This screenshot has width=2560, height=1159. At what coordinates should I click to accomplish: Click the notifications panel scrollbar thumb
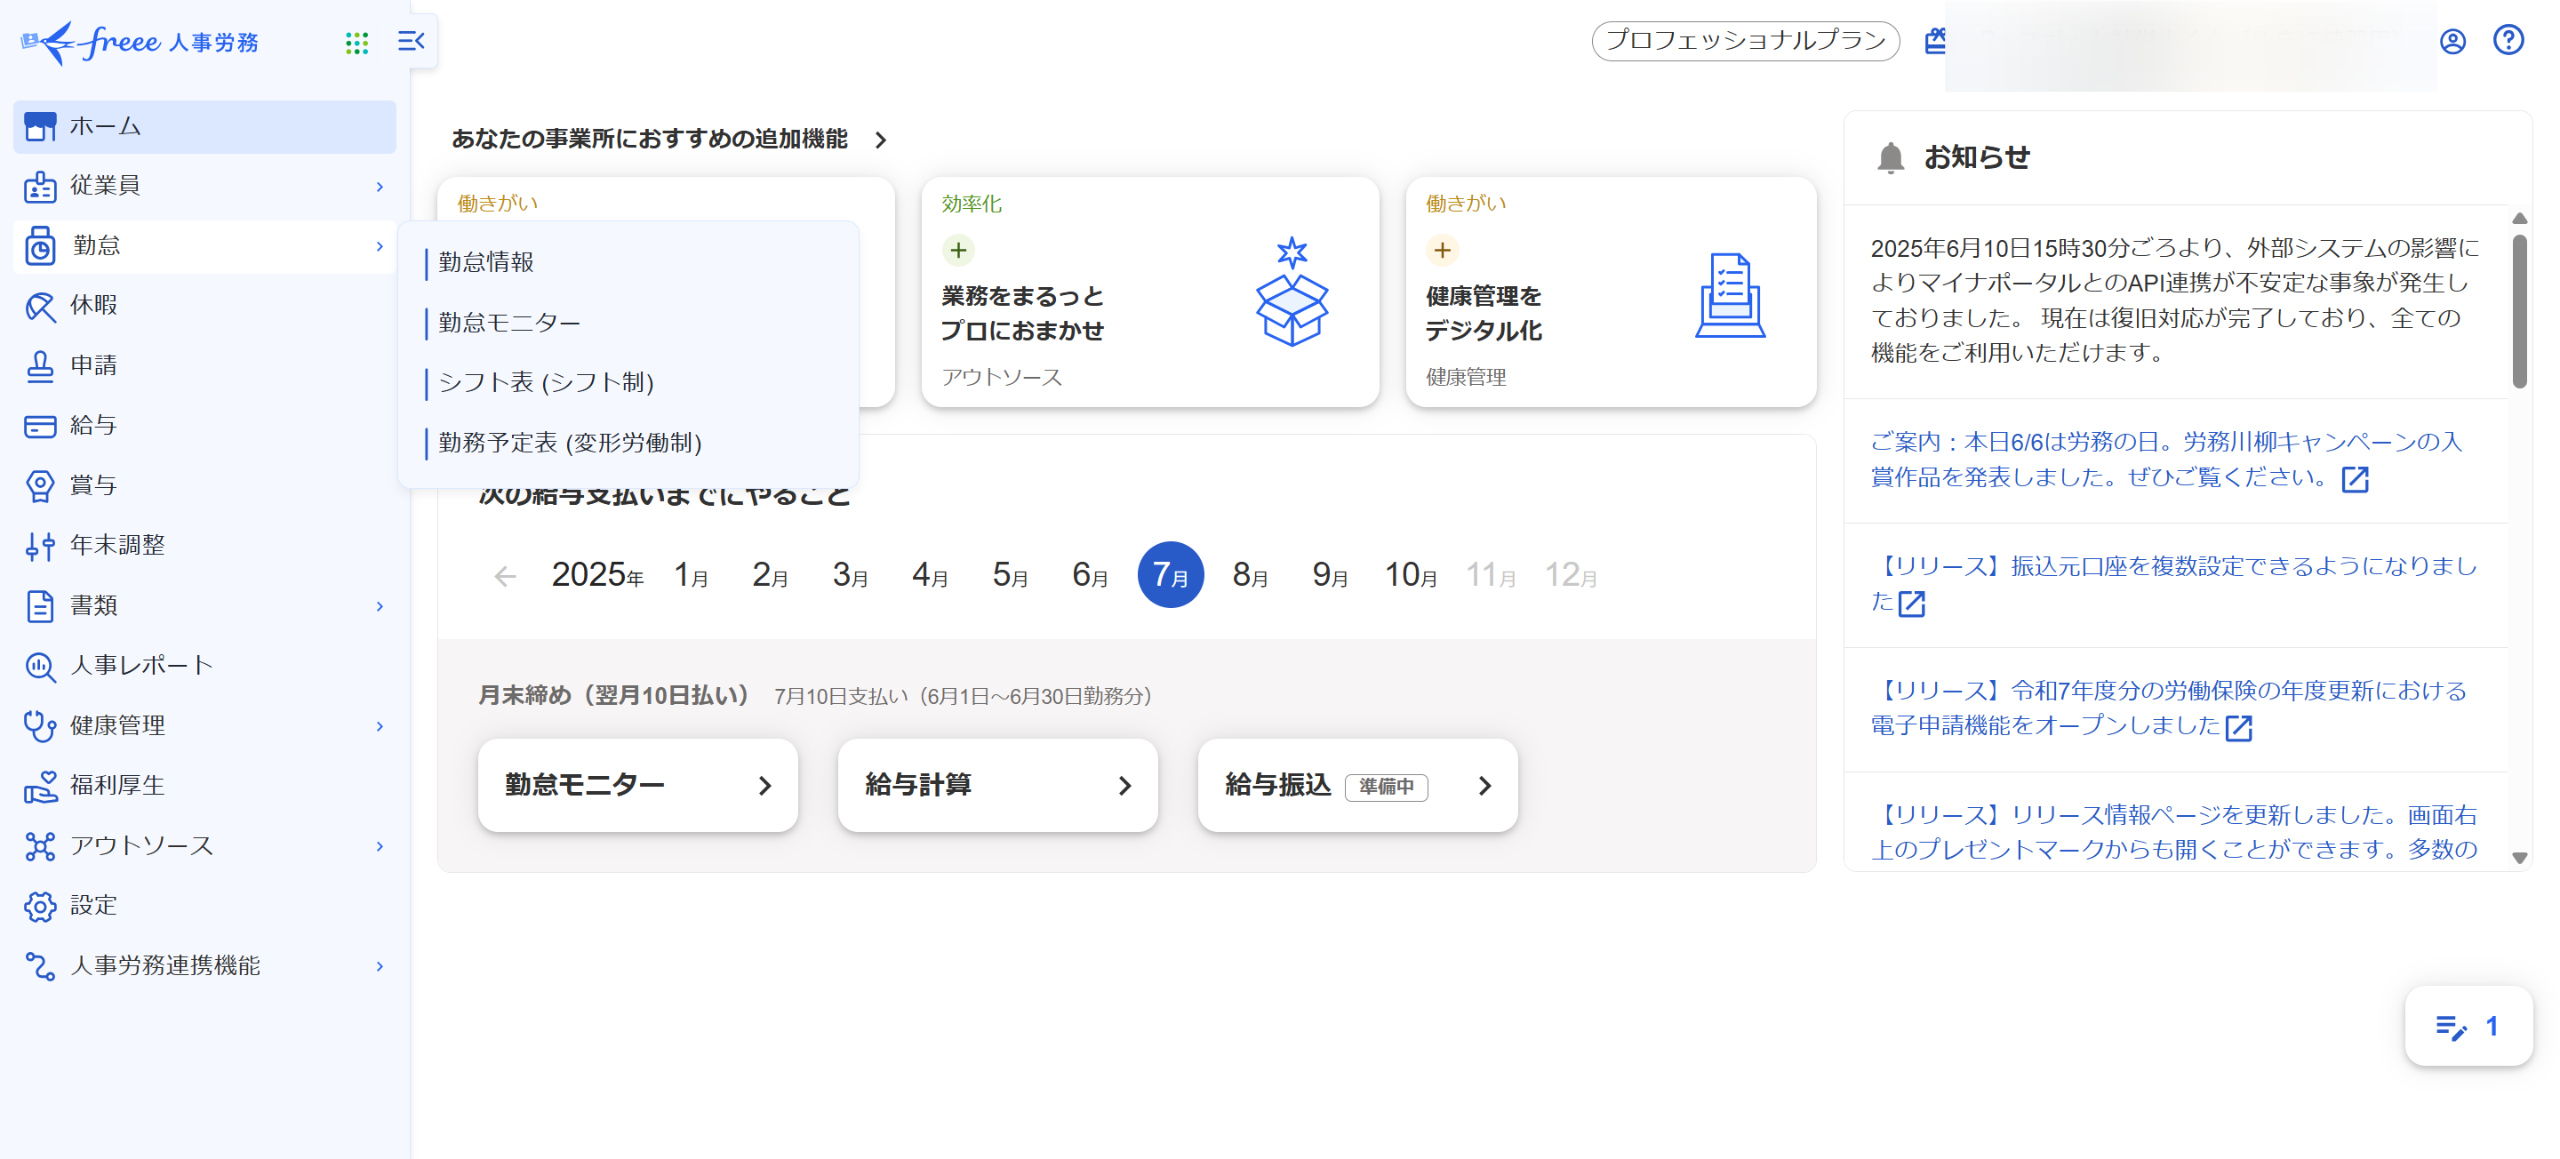pyautogui.click(x=2519, y=310)
